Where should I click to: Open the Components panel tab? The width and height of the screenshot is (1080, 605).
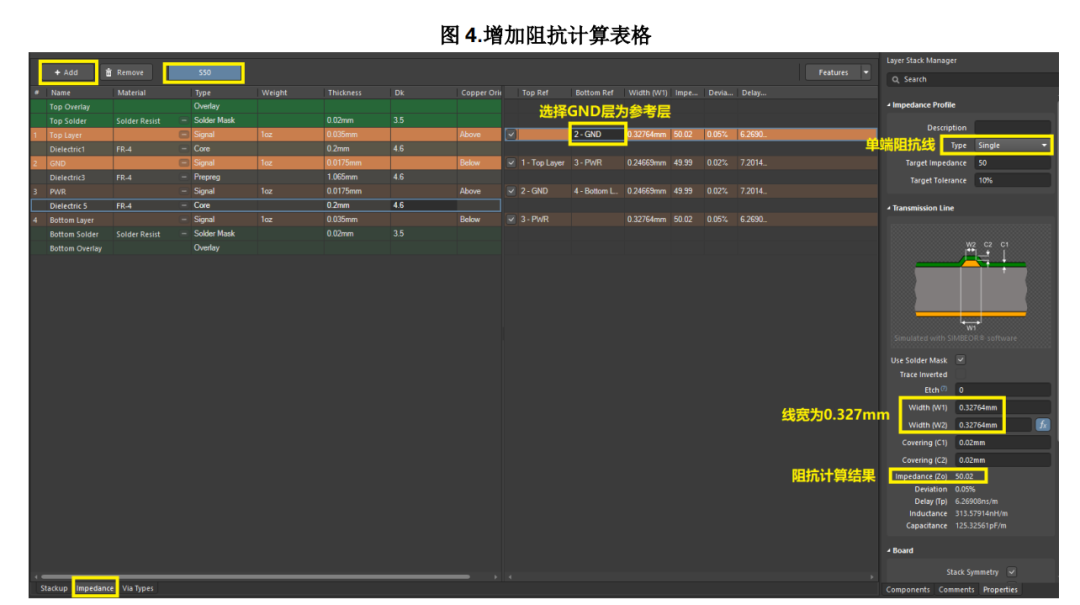coord(907,590)
